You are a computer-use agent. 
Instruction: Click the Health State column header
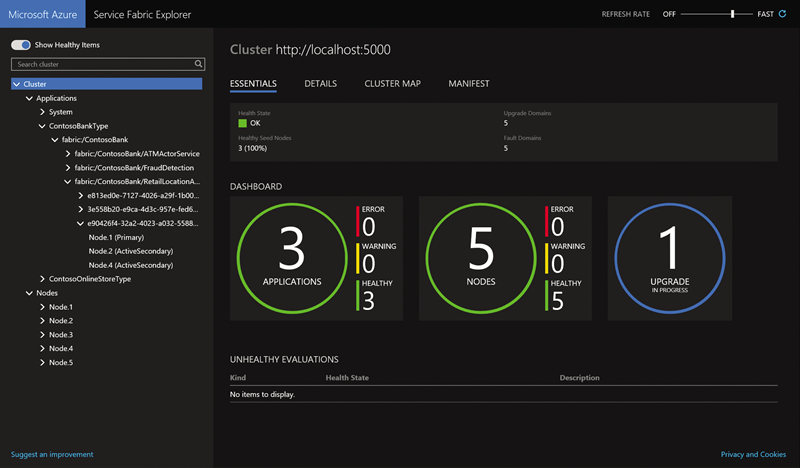[x=347, y=378]
